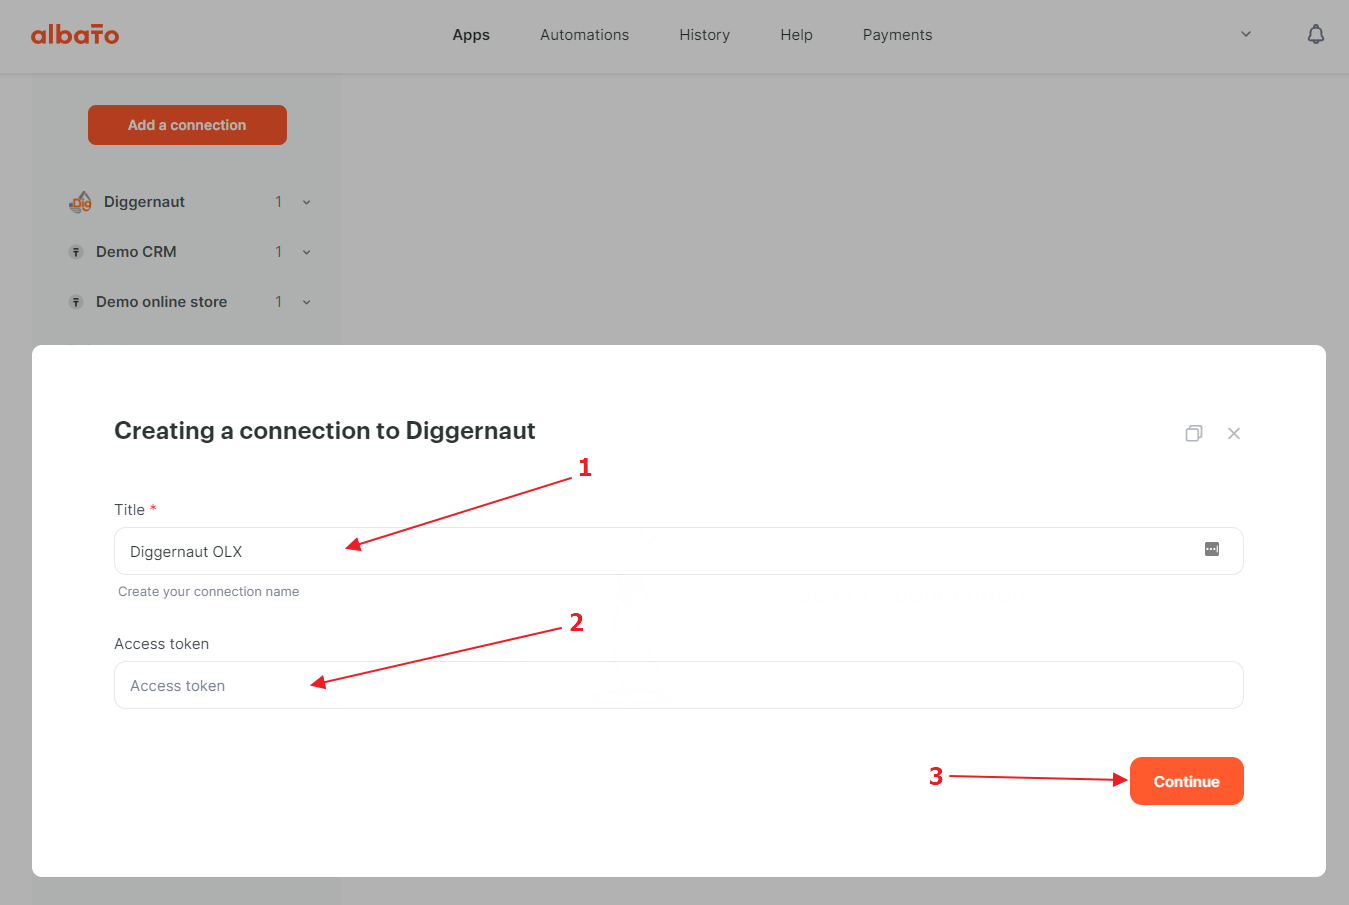Focus the Access token input field
The width and height of the screenshot is (1349, 905).
click(x=679, y=685)
